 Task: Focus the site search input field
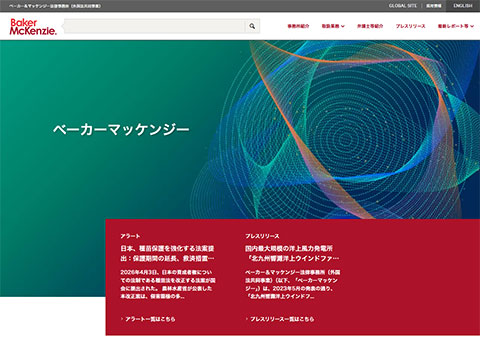pos(155,26)
